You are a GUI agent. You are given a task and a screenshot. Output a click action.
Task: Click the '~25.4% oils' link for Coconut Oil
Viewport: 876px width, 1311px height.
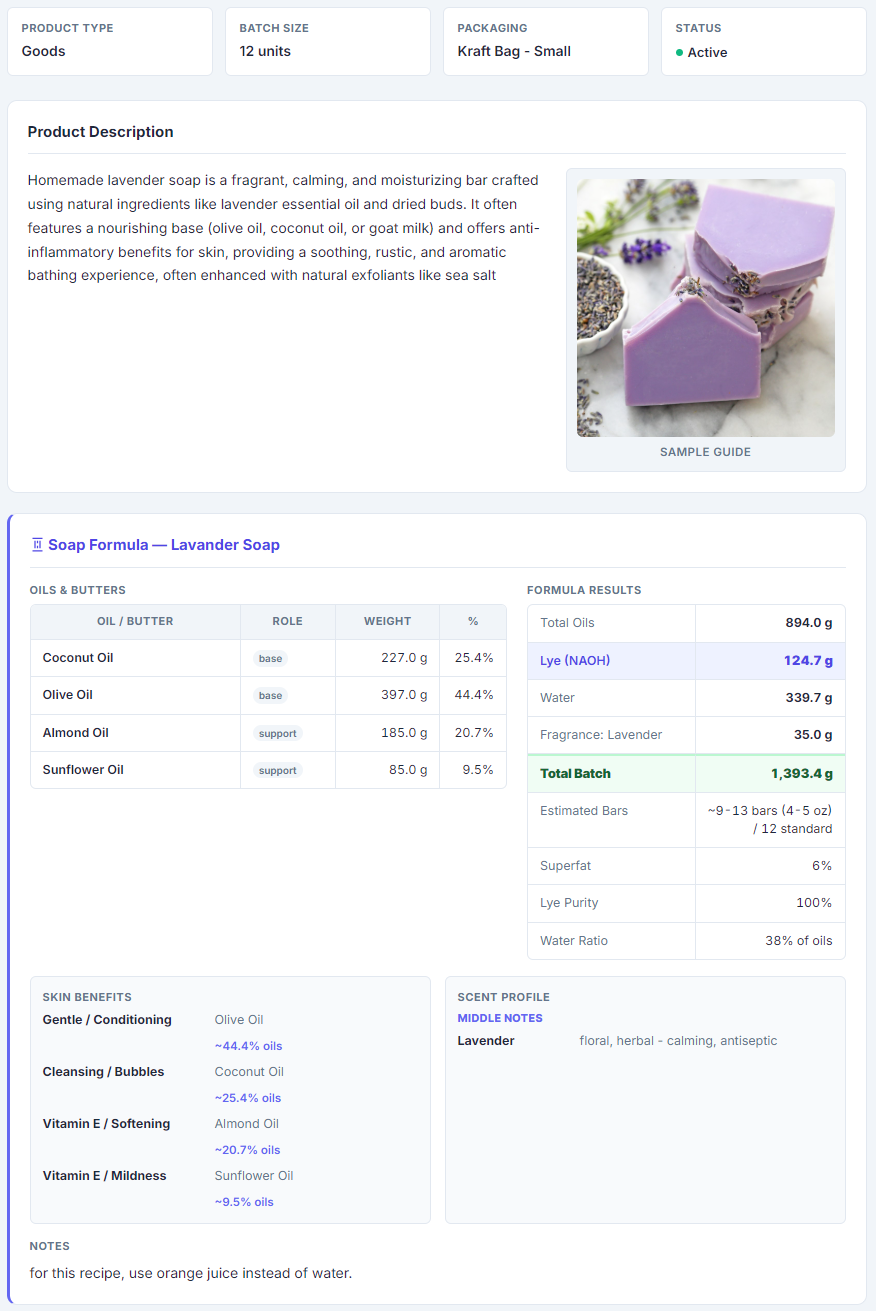coord(248,1097)
